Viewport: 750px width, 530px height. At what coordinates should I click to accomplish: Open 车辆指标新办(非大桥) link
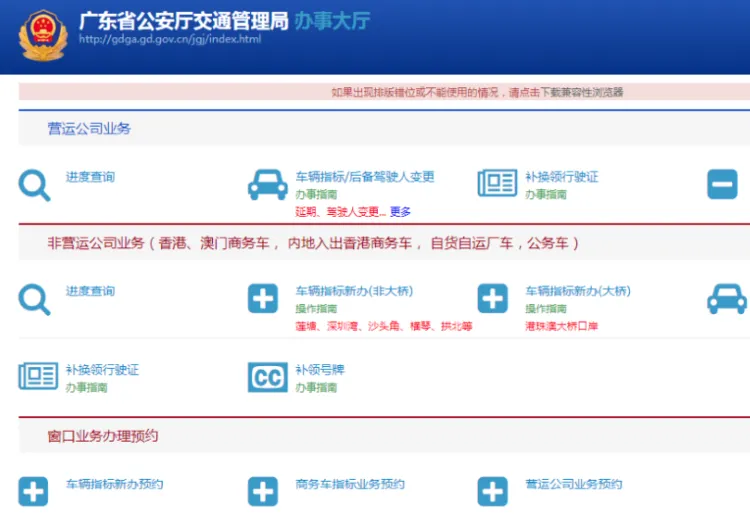pyautogui.click(x=354, y=291)
